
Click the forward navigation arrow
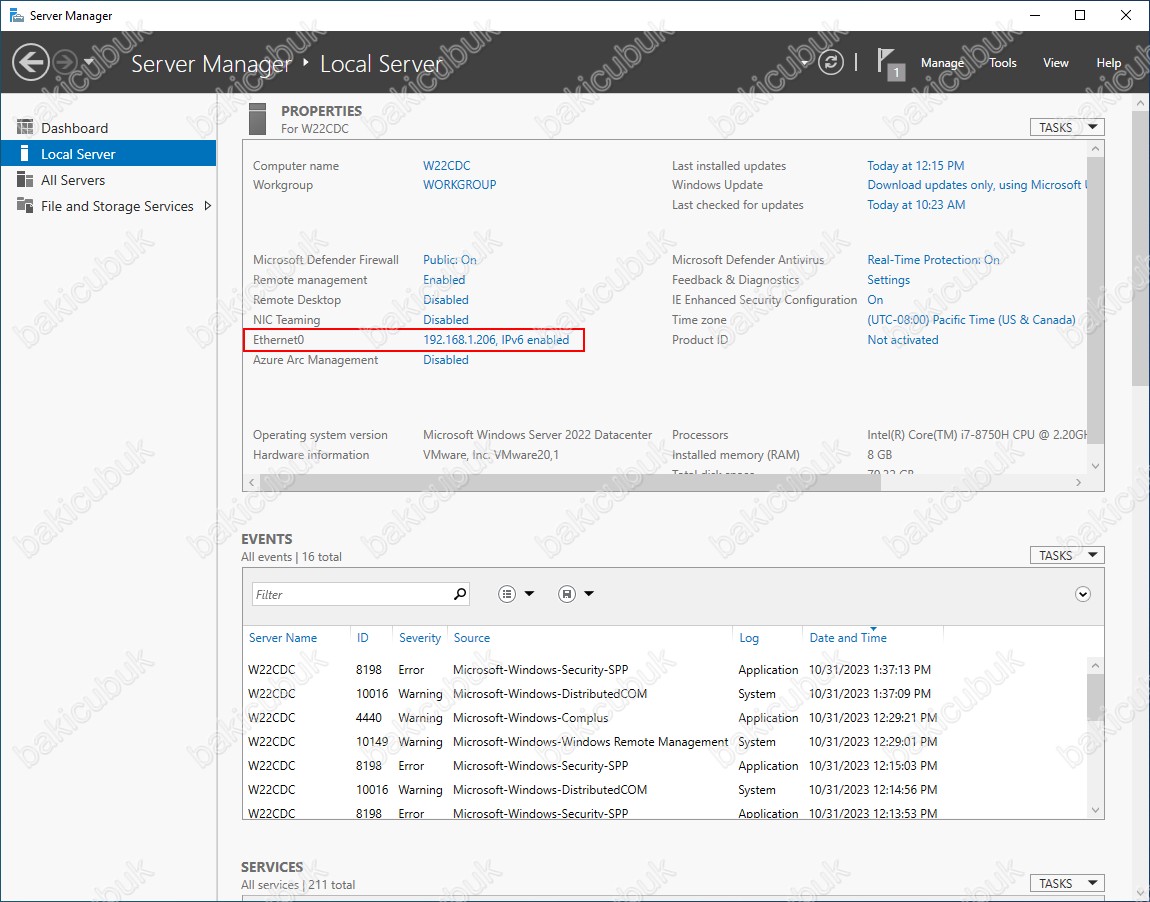coord(65,62)
